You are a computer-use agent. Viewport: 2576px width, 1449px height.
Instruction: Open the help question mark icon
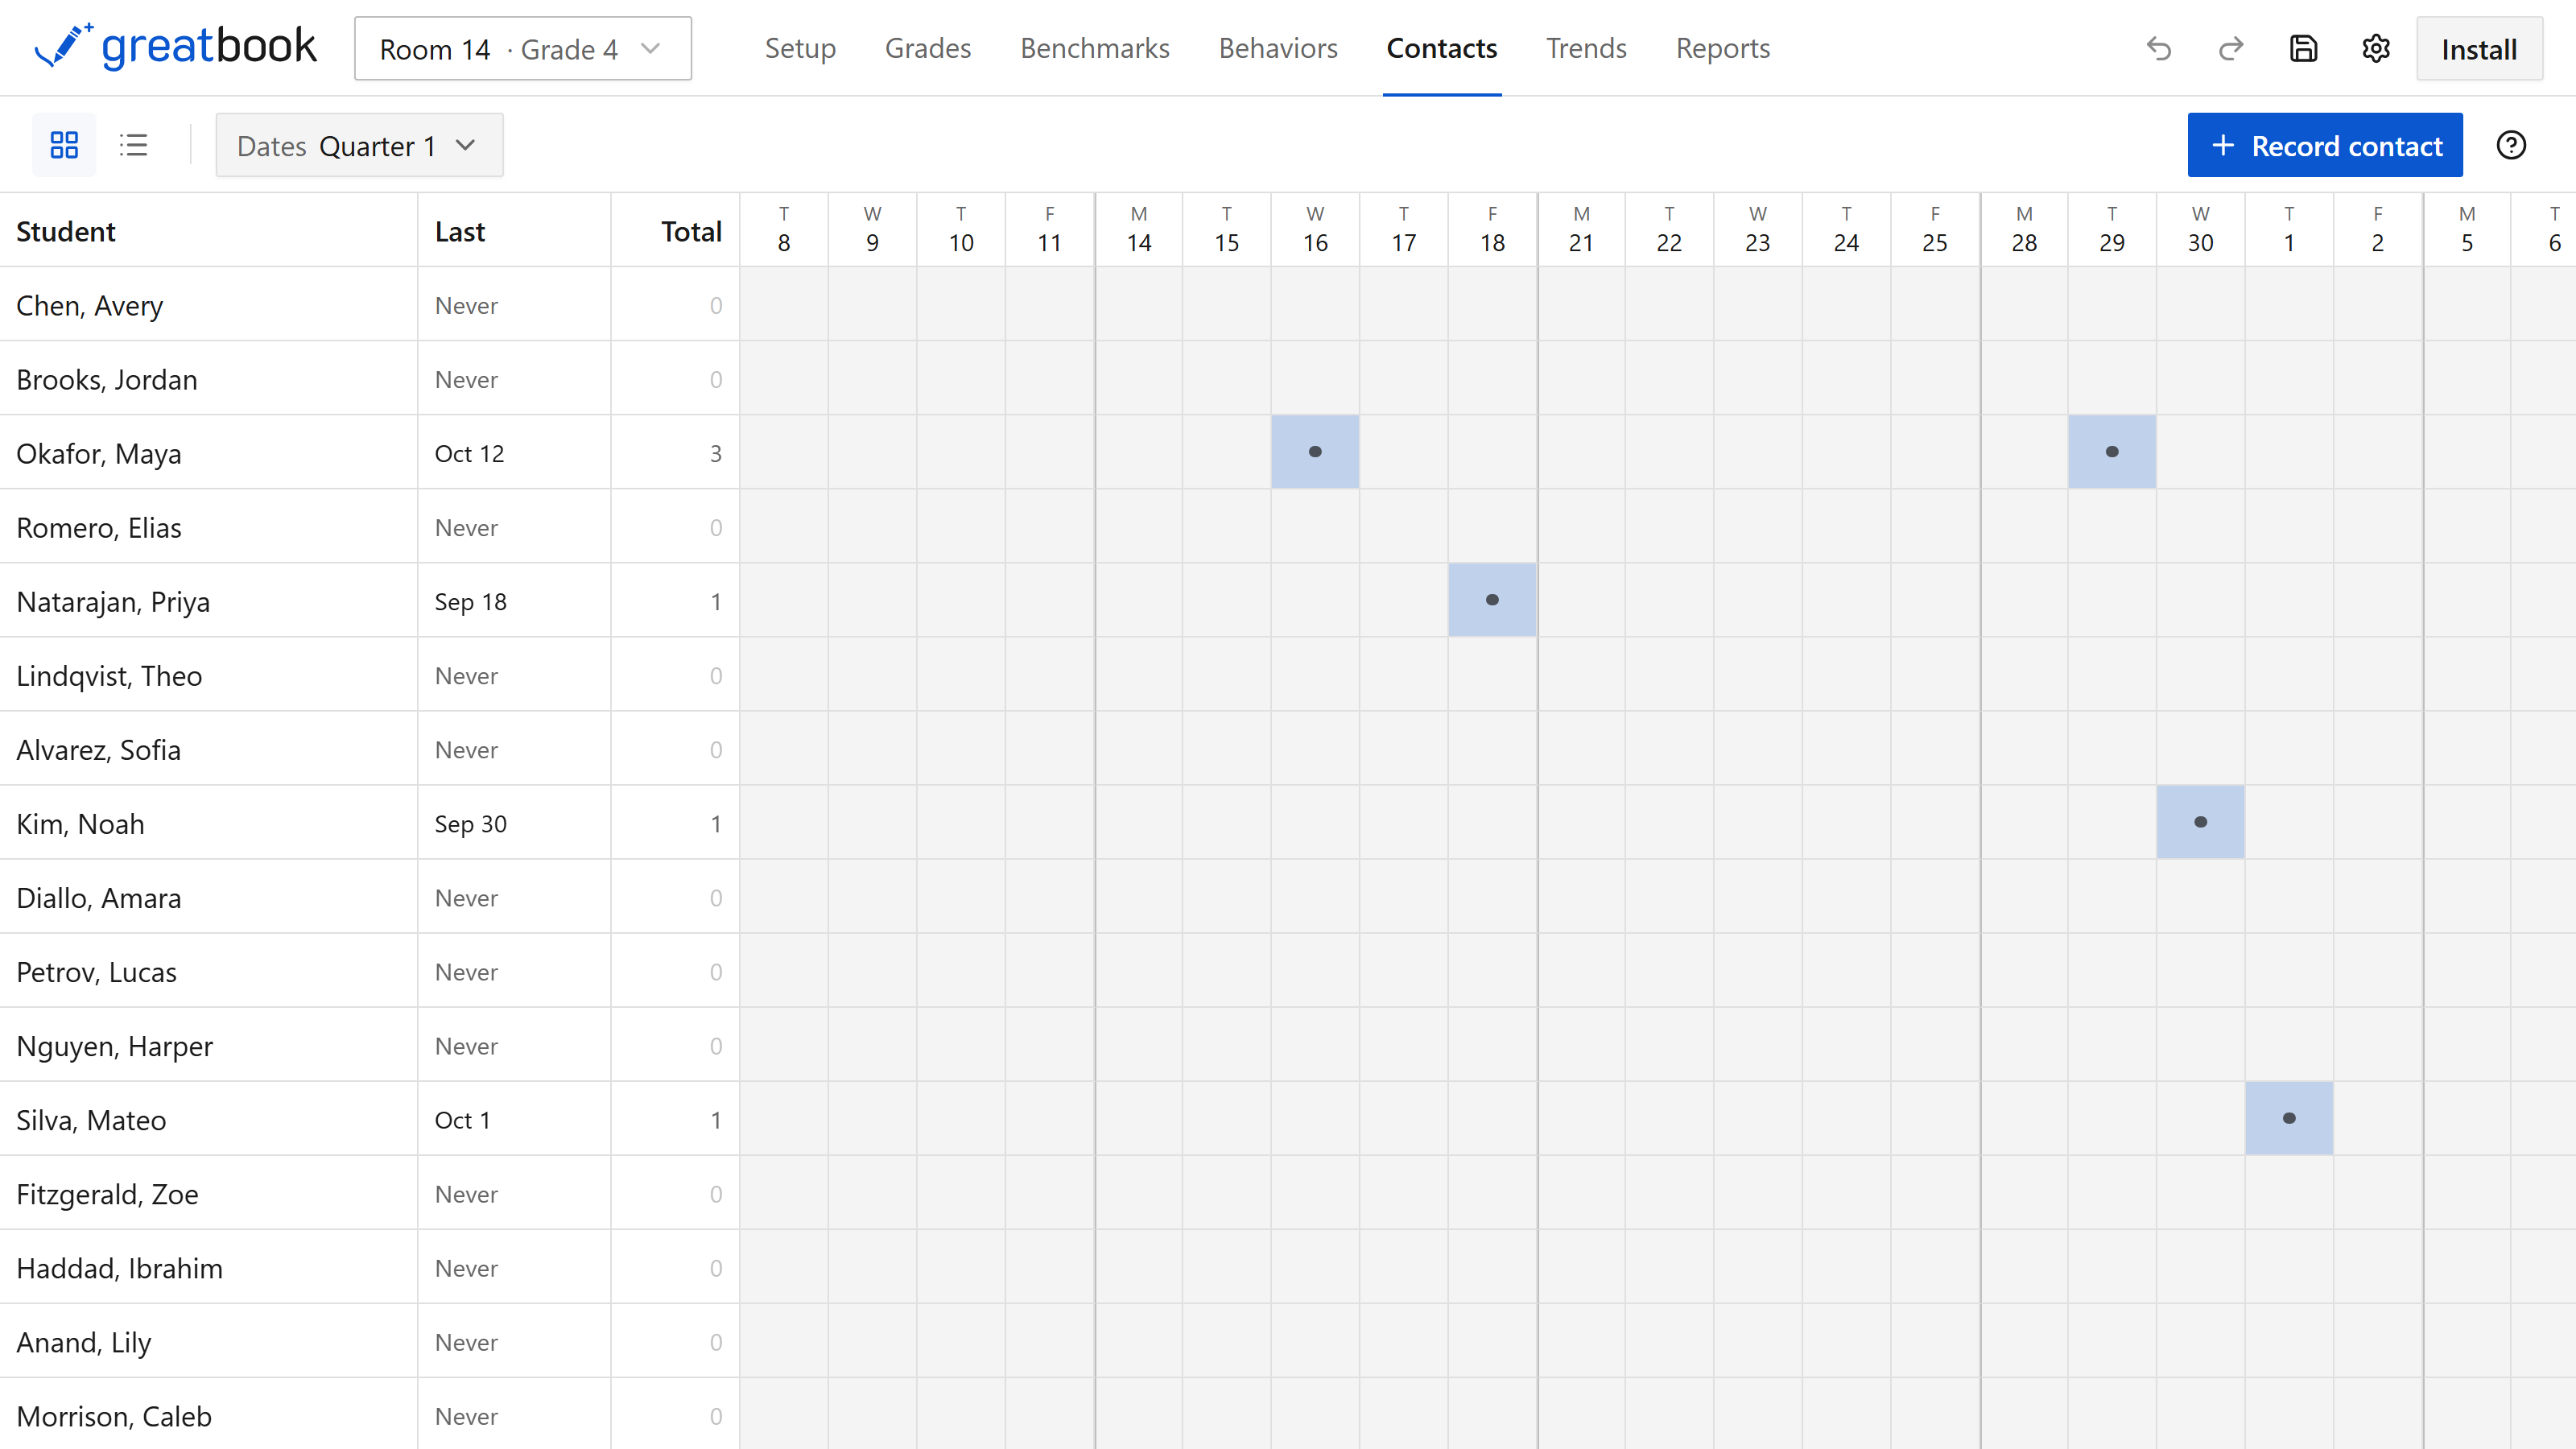(x=2511, y=145)
